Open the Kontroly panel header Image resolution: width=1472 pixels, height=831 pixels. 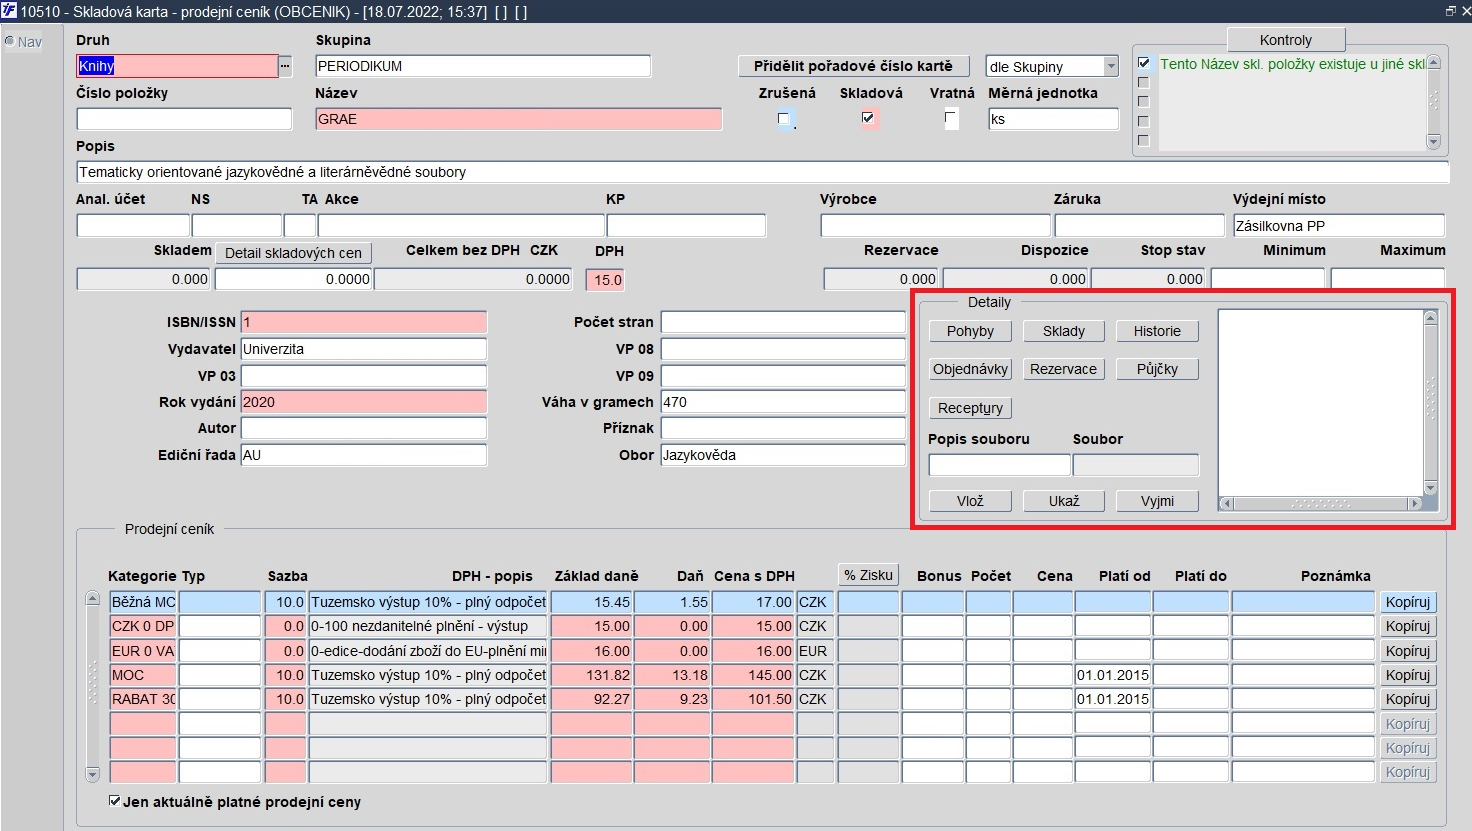pyautogui.click(x=1286, y=40)
